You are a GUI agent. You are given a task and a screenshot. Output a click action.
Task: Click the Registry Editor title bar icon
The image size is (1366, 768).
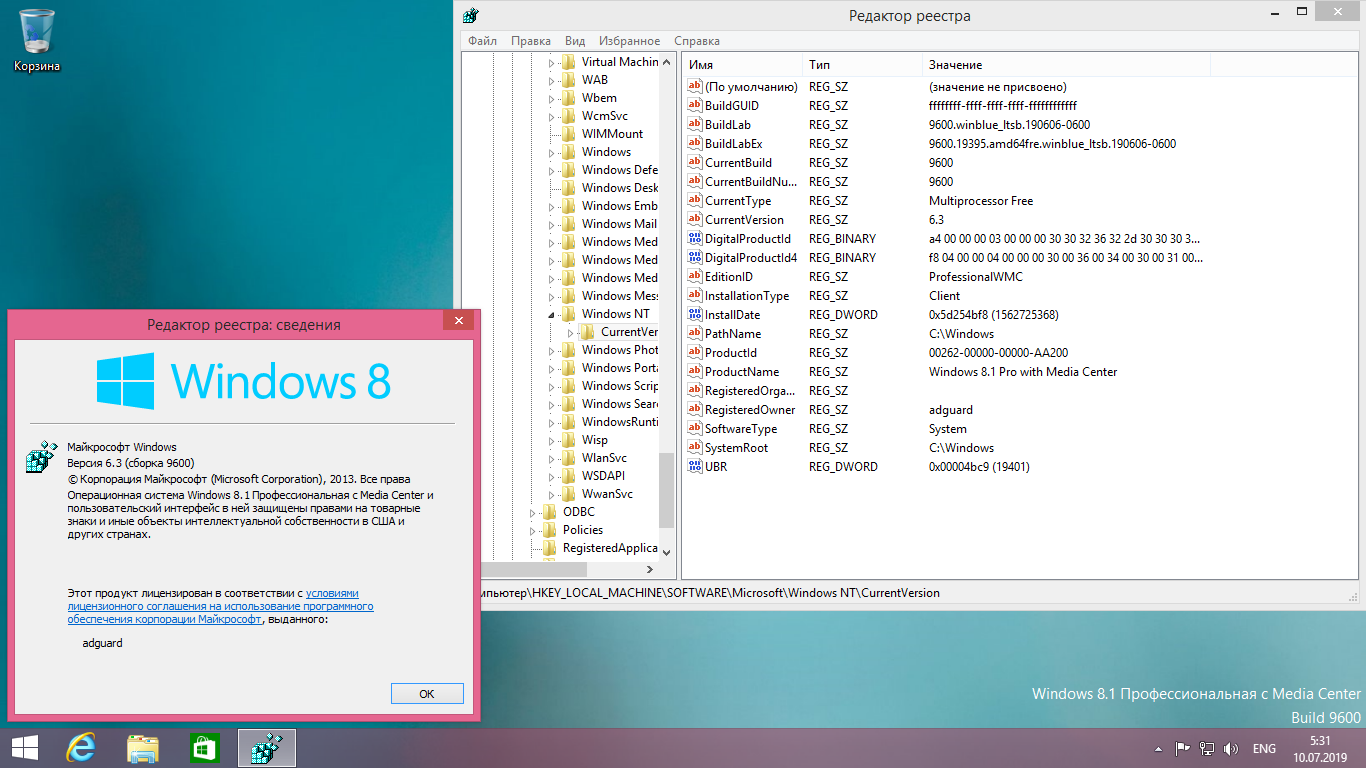471,15
